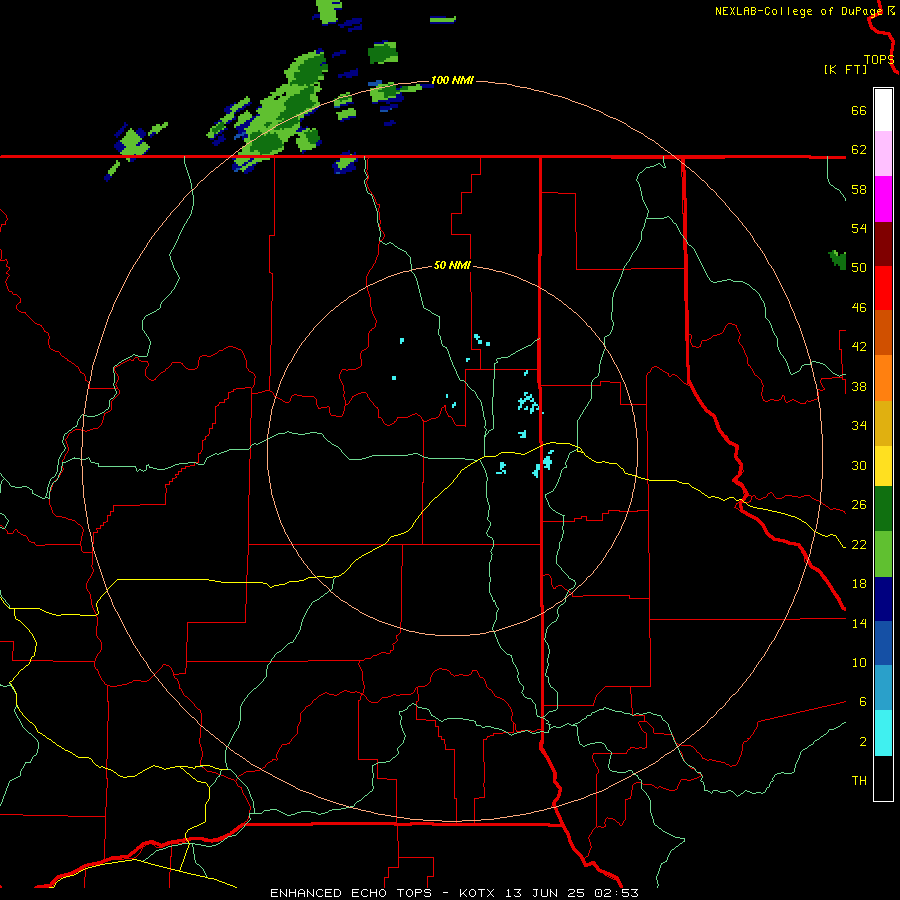Pick the bright red legend swatch
The height and width of the screenshot is (900, 900).
883,288
